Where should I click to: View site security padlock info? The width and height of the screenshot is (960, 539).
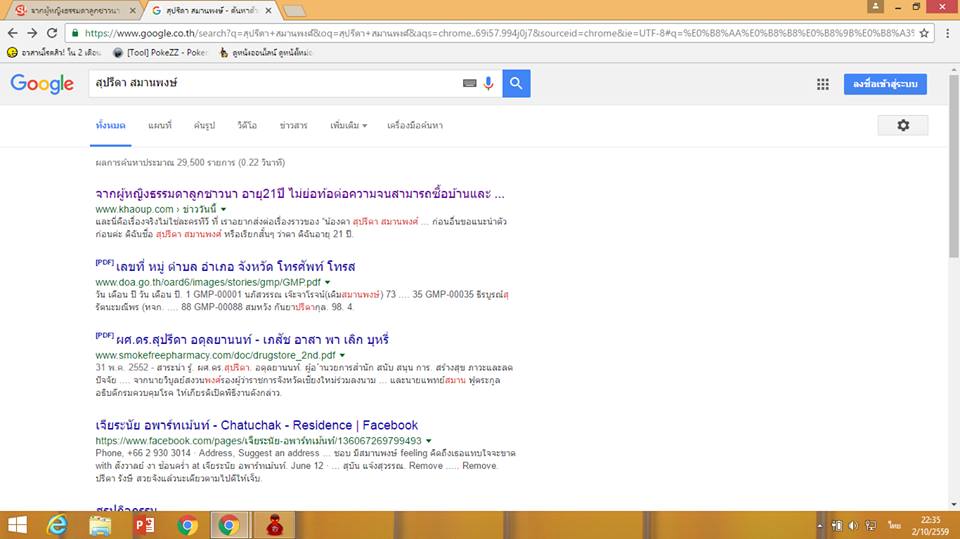75,33
